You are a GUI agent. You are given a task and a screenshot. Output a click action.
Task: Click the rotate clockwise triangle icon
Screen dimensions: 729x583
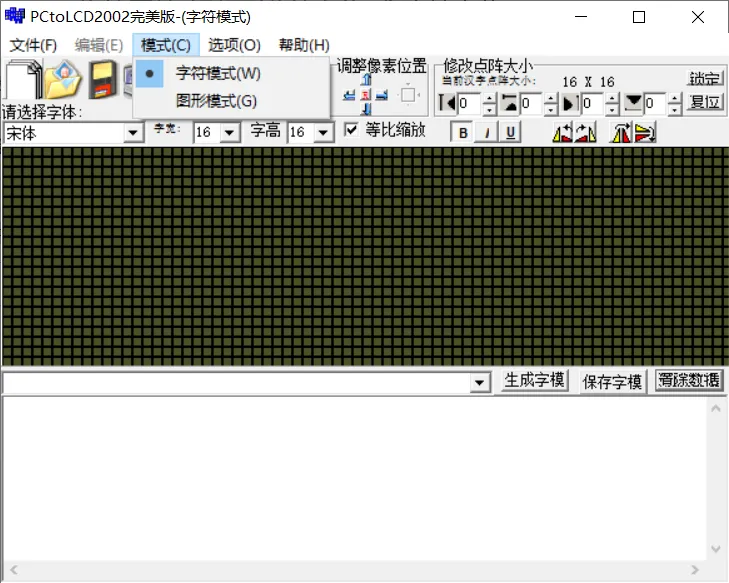[x=585, y=133]
